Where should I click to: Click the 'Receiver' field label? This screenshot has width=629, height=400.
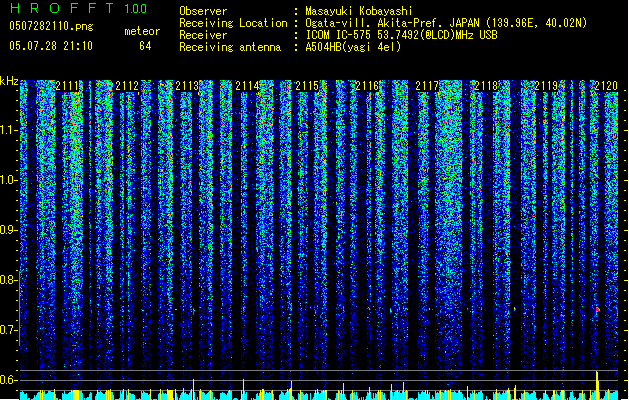(203, 35)
